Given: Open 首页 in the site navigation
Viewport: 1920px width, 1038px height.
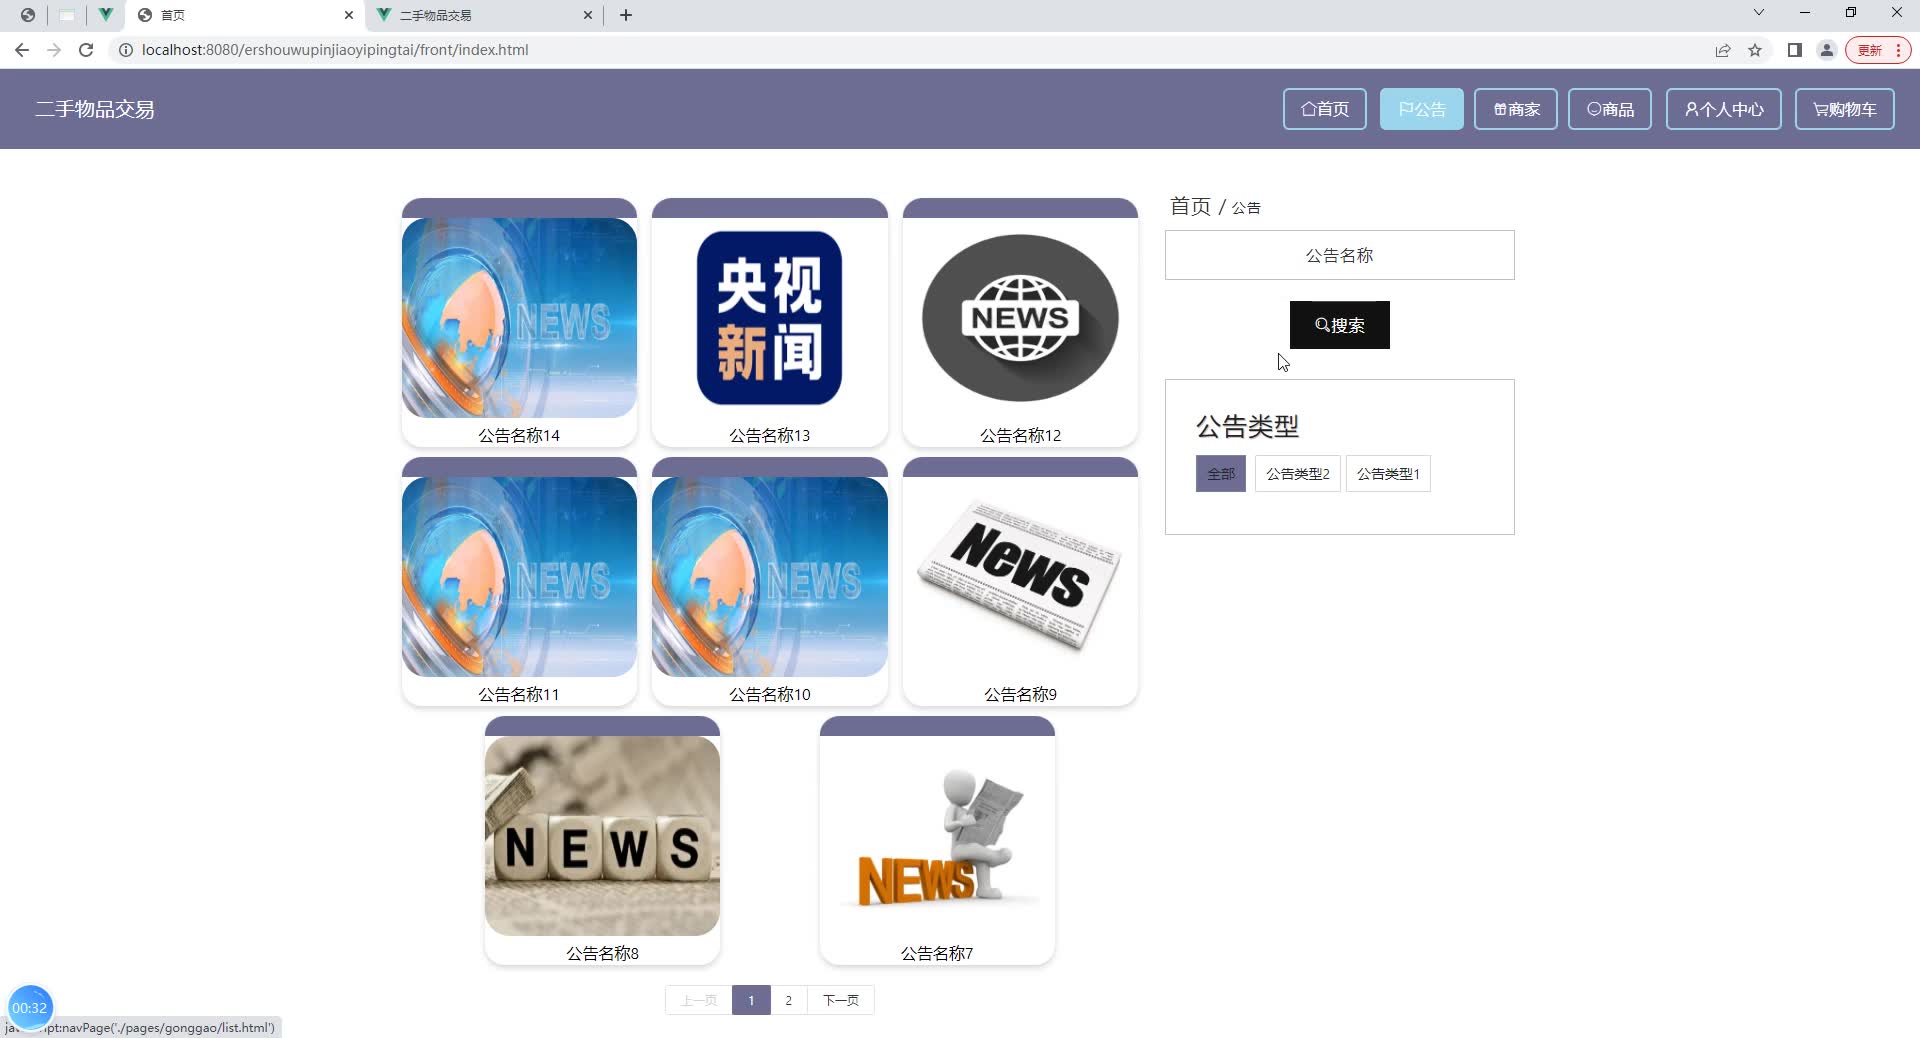Looking at the screenshot, I should (x=1325, y=109).
